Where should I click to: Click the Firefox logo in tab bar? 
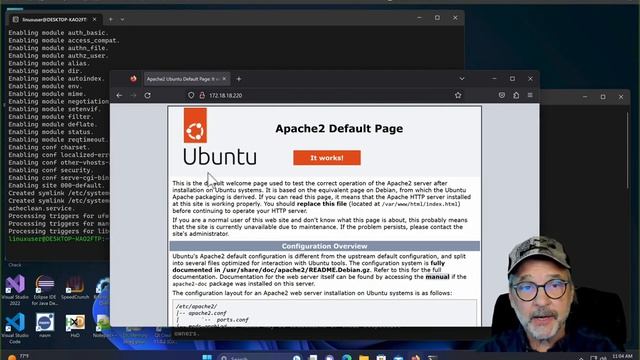pos(133,79)
